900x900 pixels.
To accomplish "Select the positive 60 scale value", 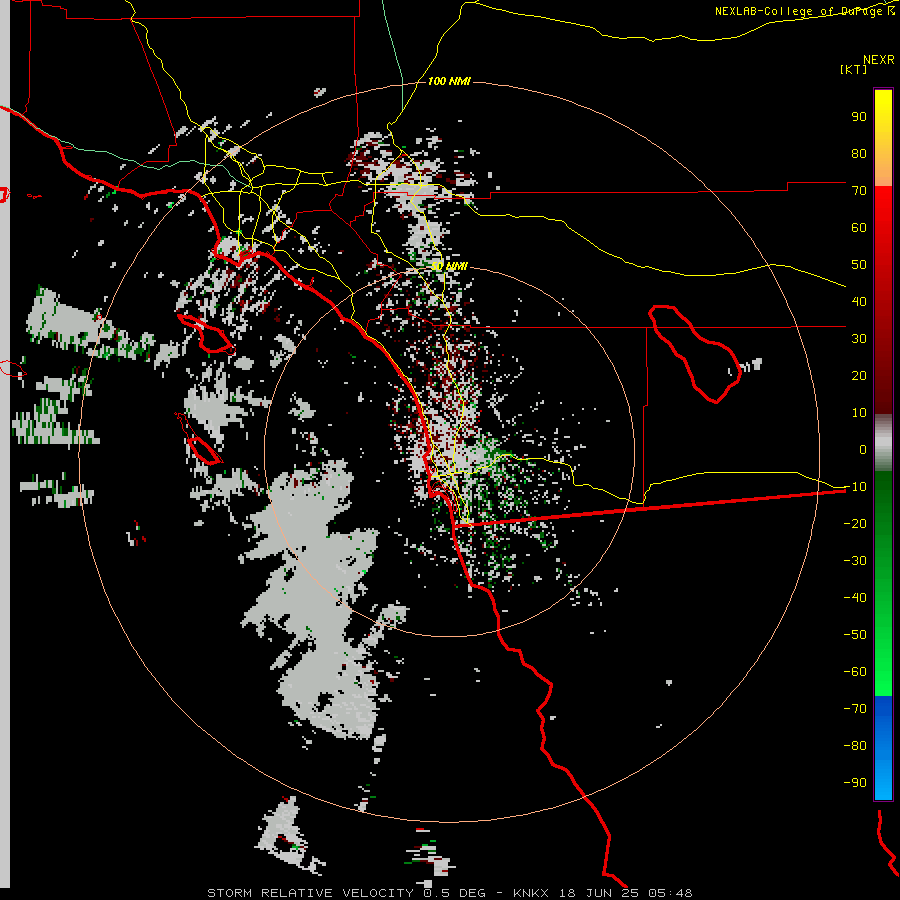I will [859, 227].
